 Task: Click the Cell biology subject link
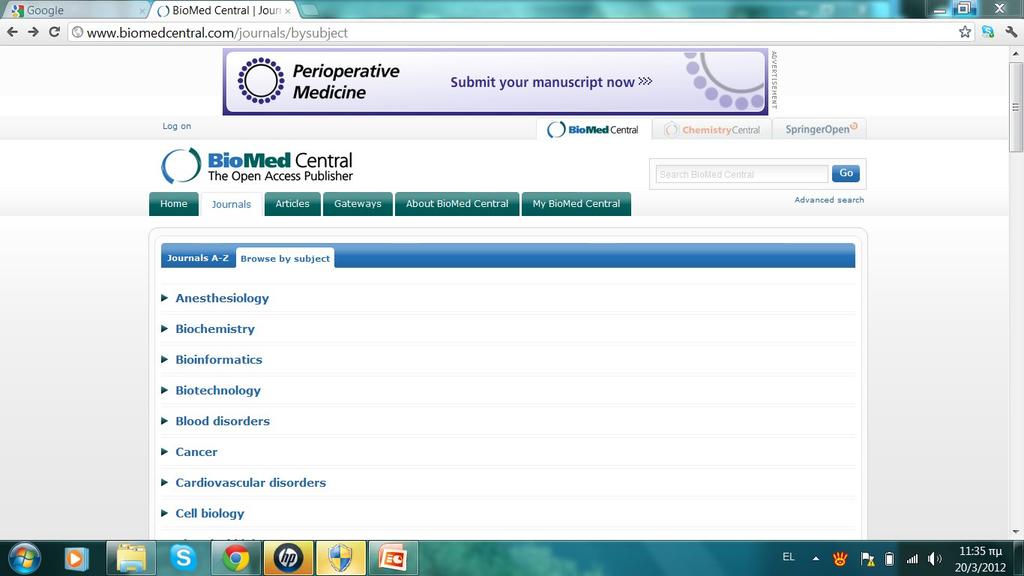point(210,513)
